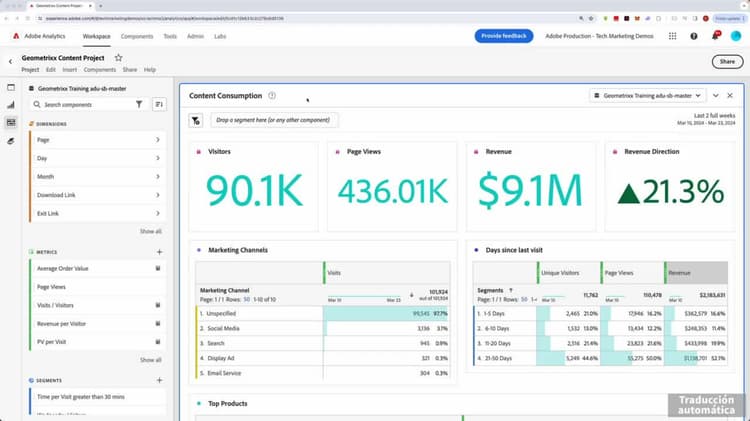Favorite the project with the star icon
The height and width of the screenshot is (421, 750).
[x=118, y=58]
